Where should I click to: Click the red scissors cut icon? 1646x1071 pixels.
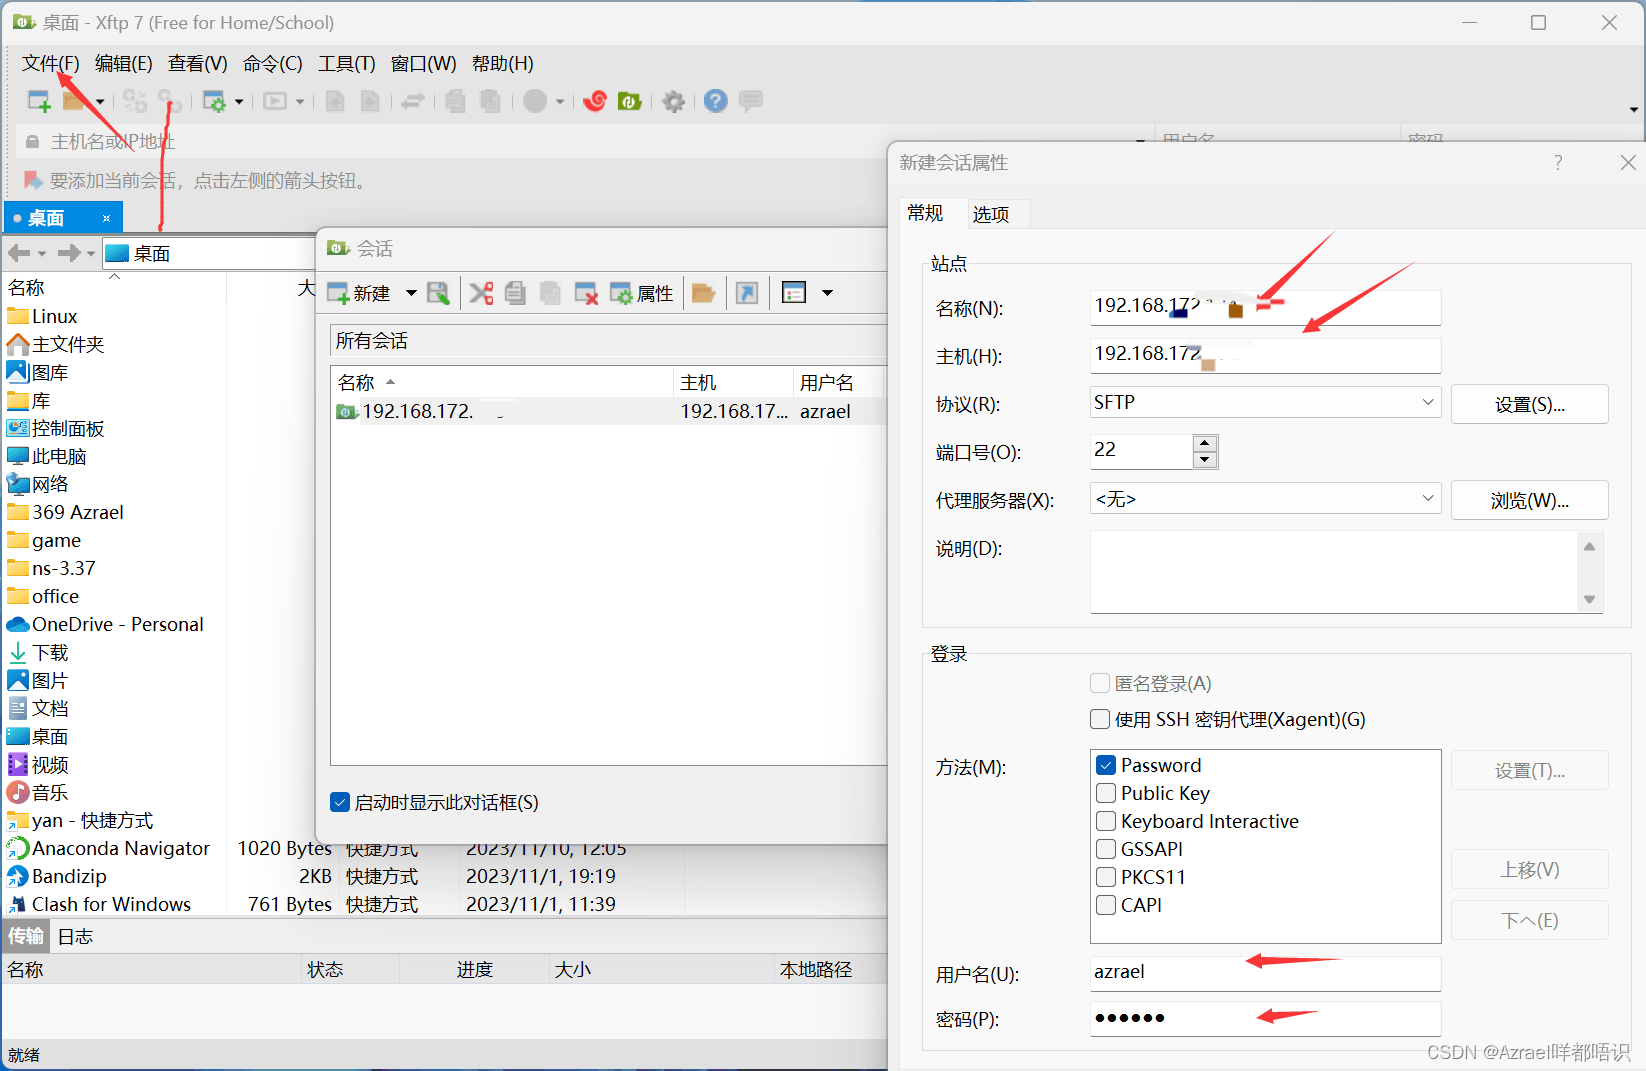click(x=481, y=293)
